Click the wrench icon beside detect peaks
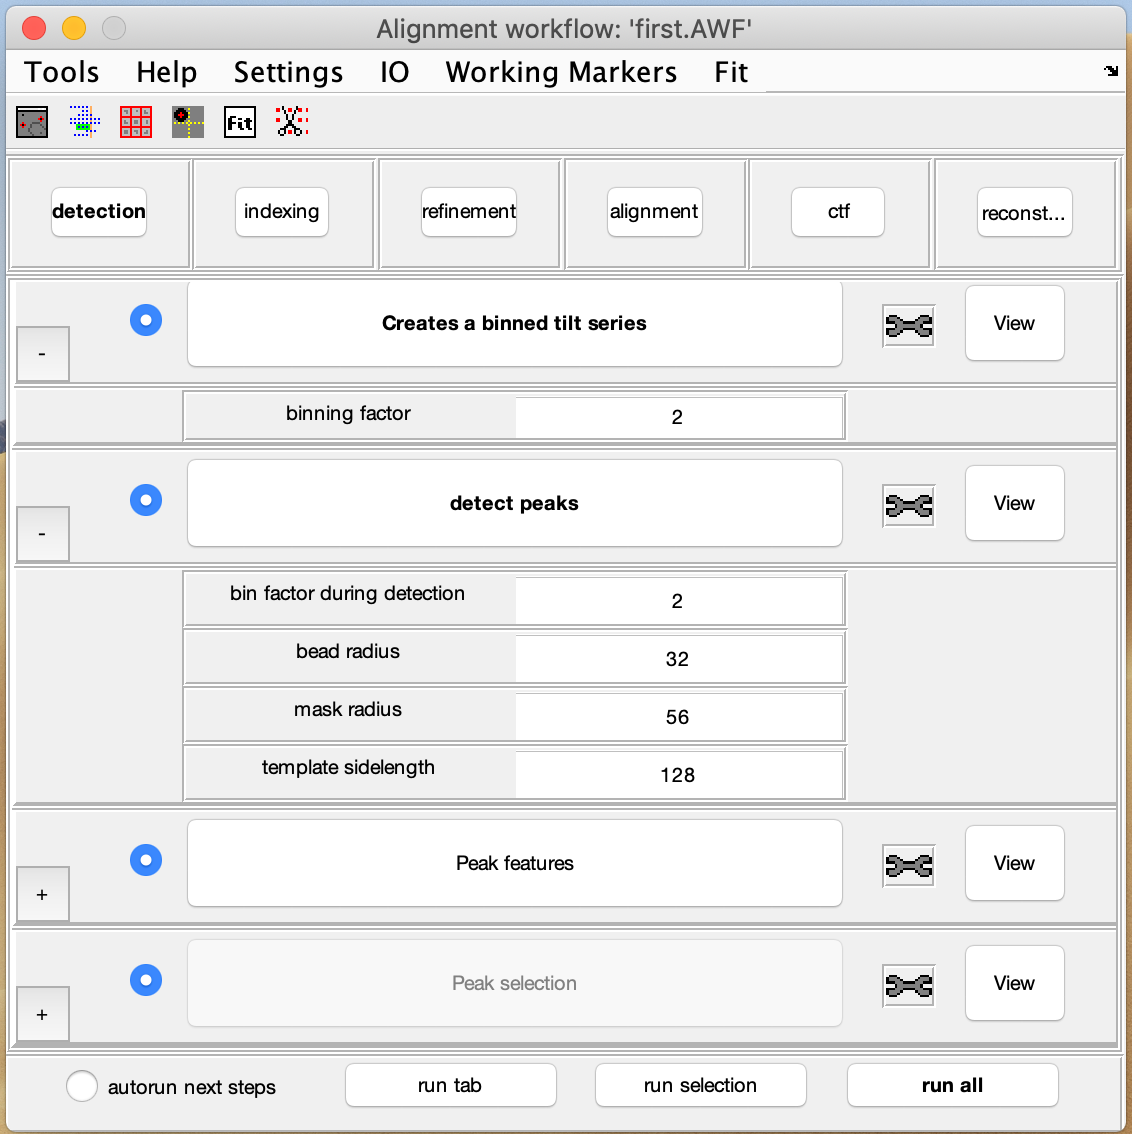The width and height of the screenshot is (1132, 1134). pyautogui.click(x=908, y=505)
